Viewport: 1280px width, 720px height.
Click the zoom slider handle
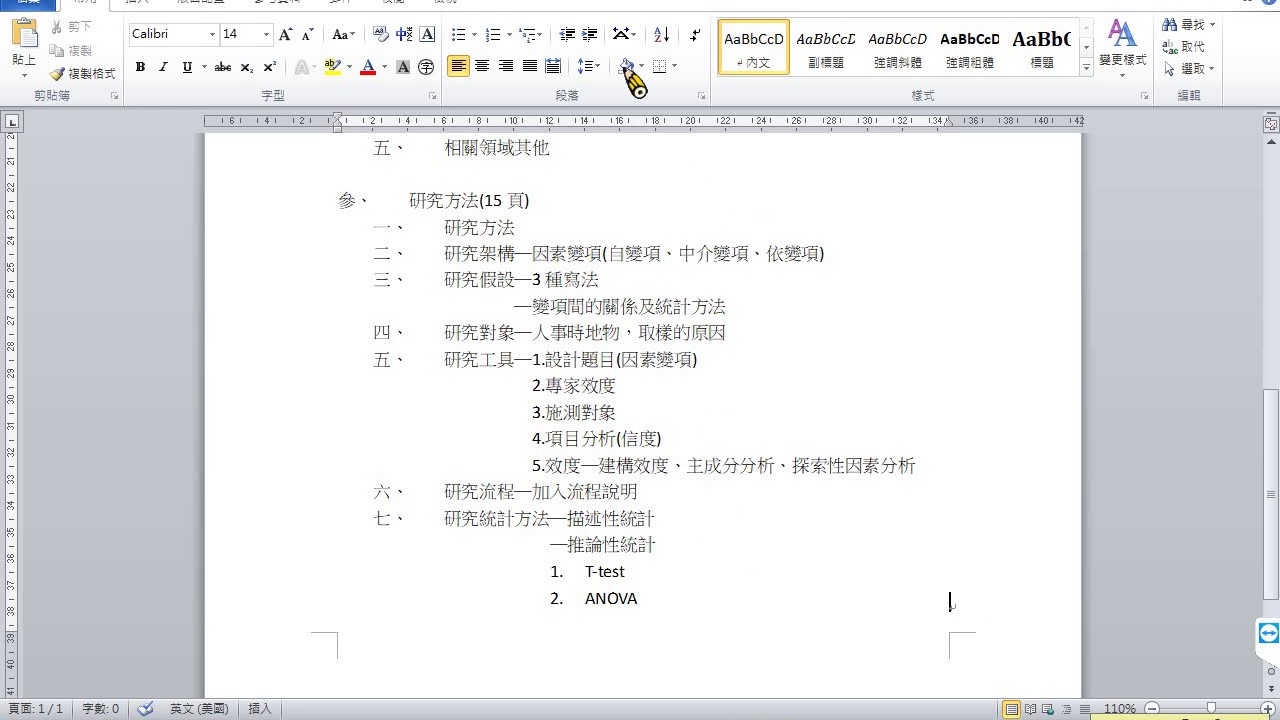[1211, 708]
